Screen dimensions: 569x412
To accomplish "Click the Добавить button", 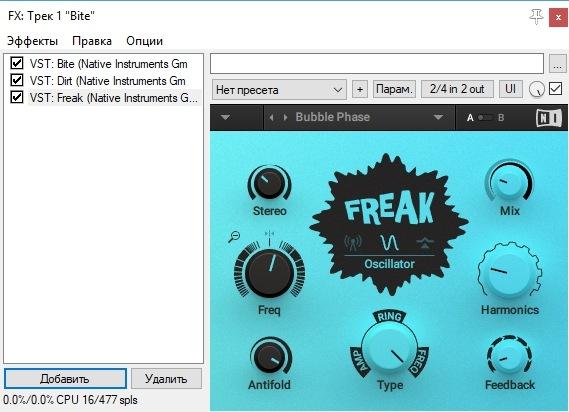I will (65, 379).
